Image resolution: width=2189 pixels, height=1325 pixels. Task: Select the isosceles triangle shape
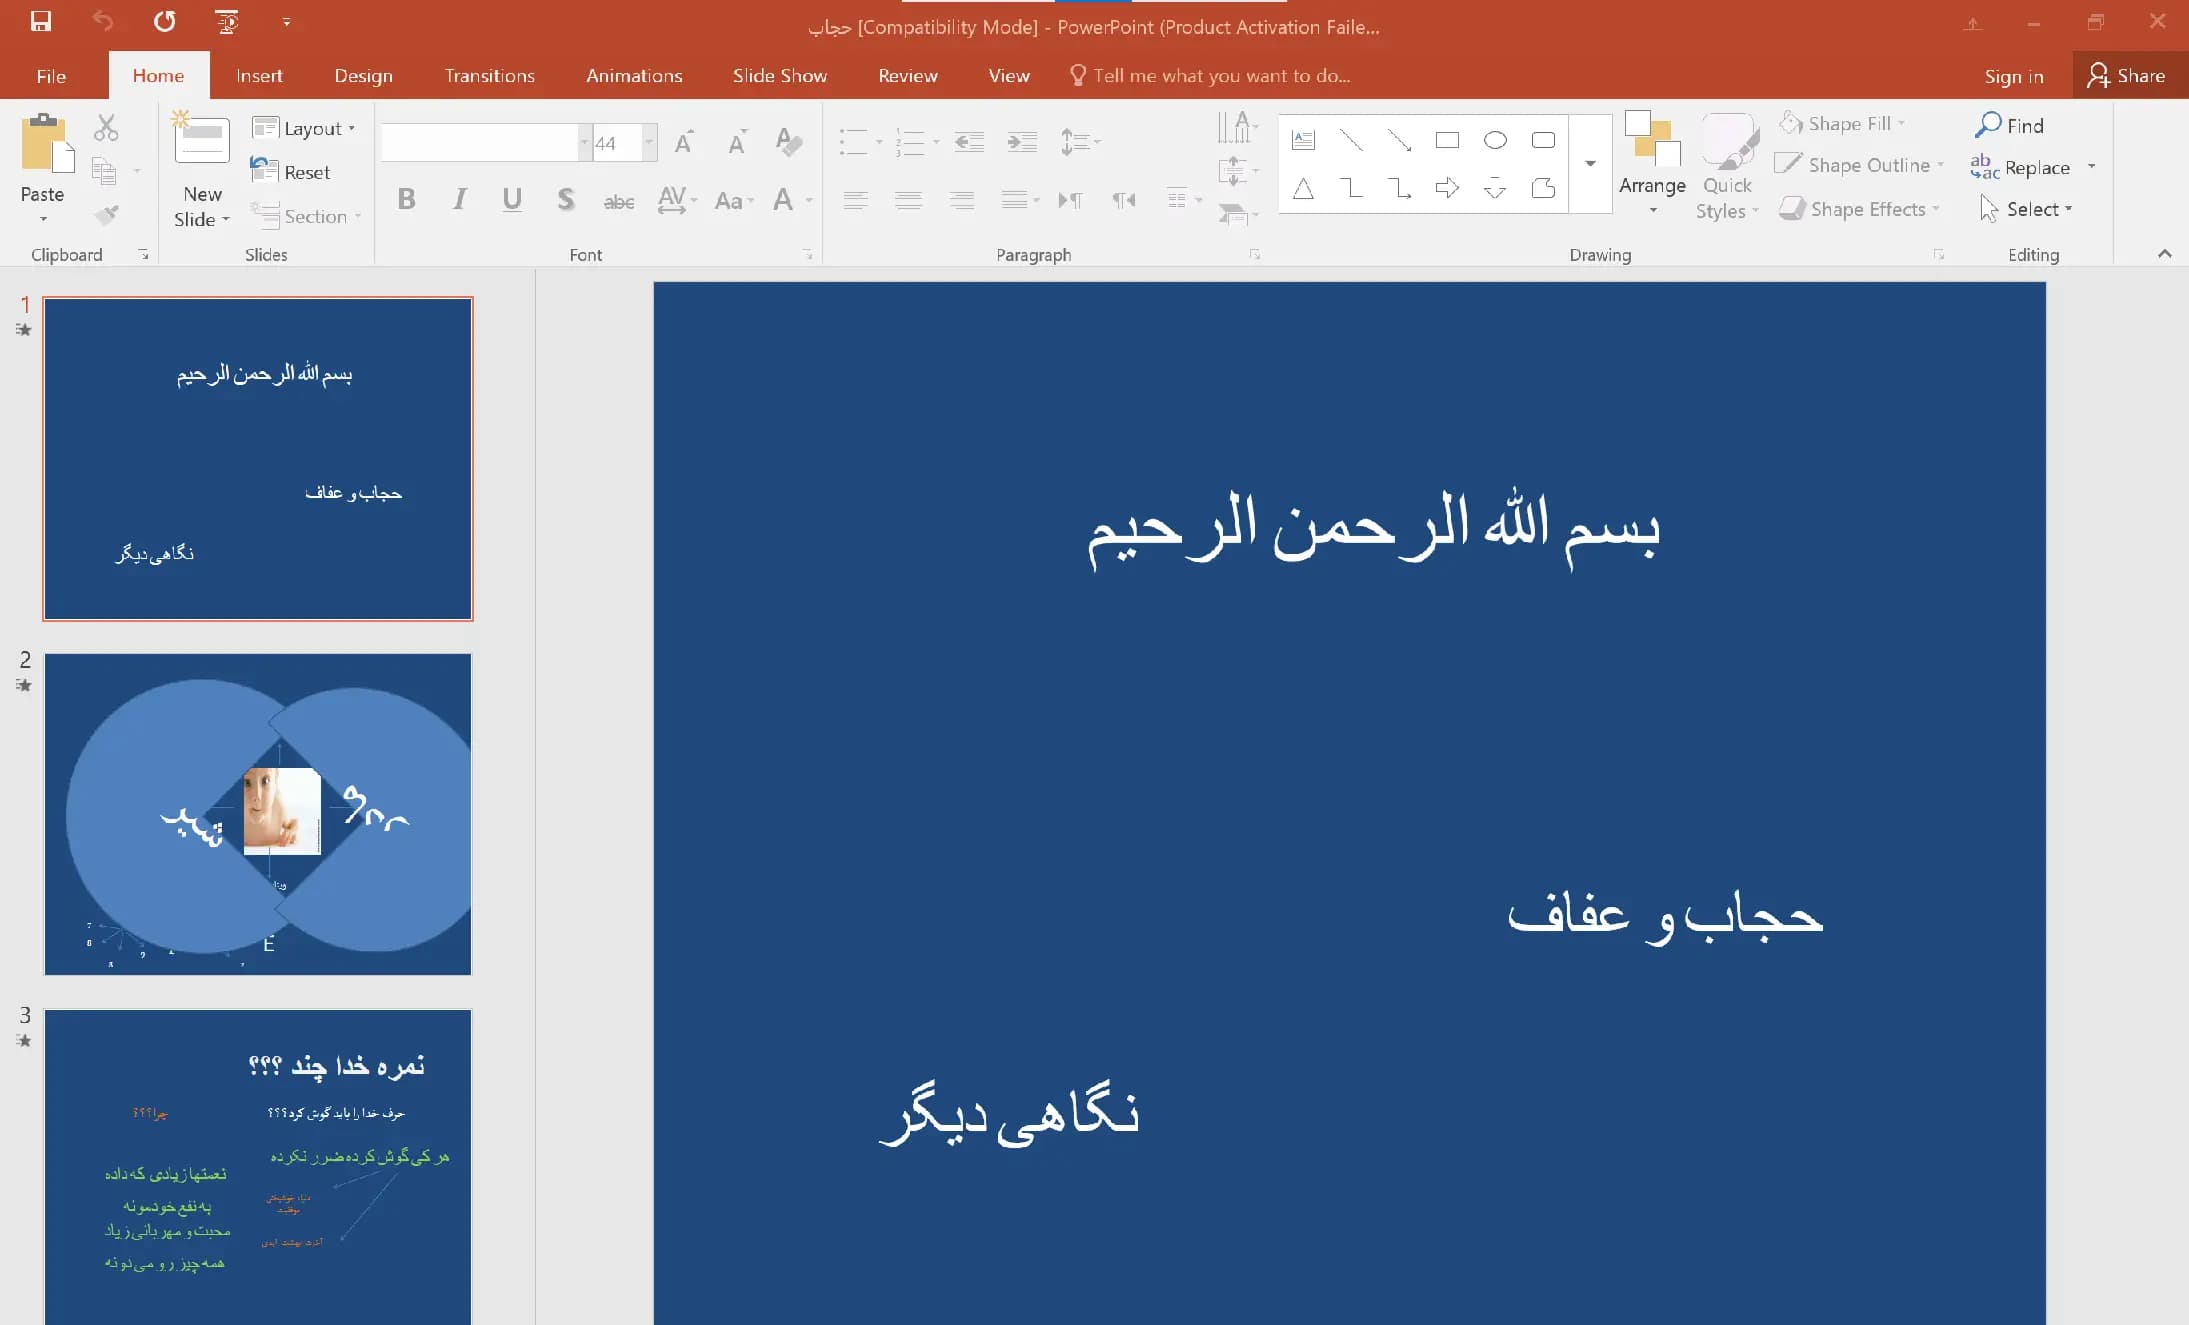point(1303,187)
